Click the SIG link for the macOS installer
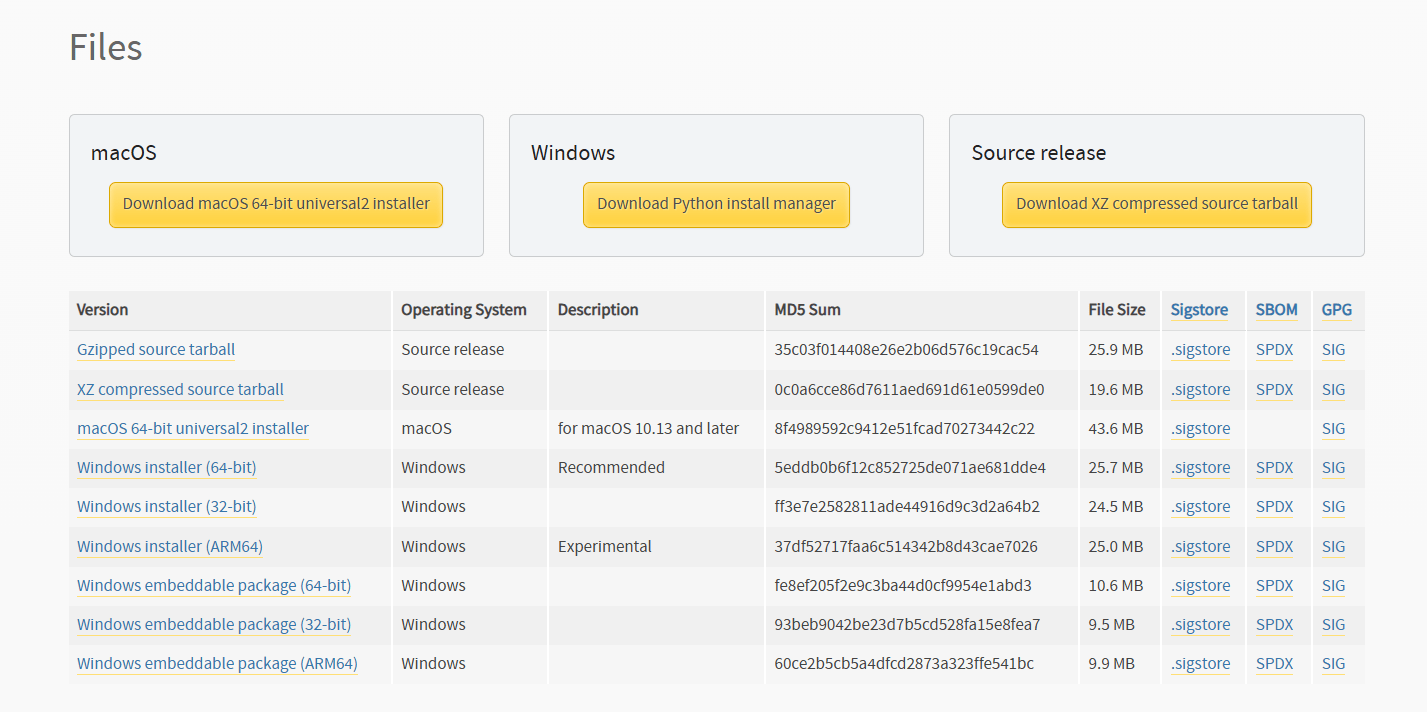Screen dimensions: 1427x712 (1333, 428)
